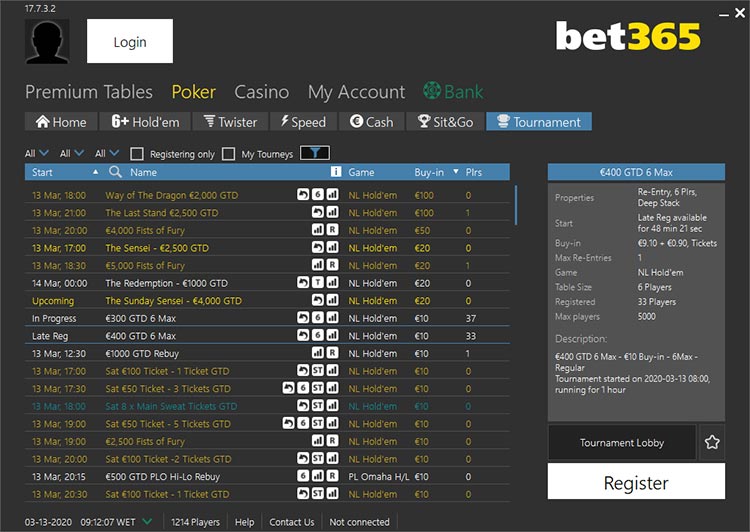
Task: Click the Register button
Action: pos(636,482)
